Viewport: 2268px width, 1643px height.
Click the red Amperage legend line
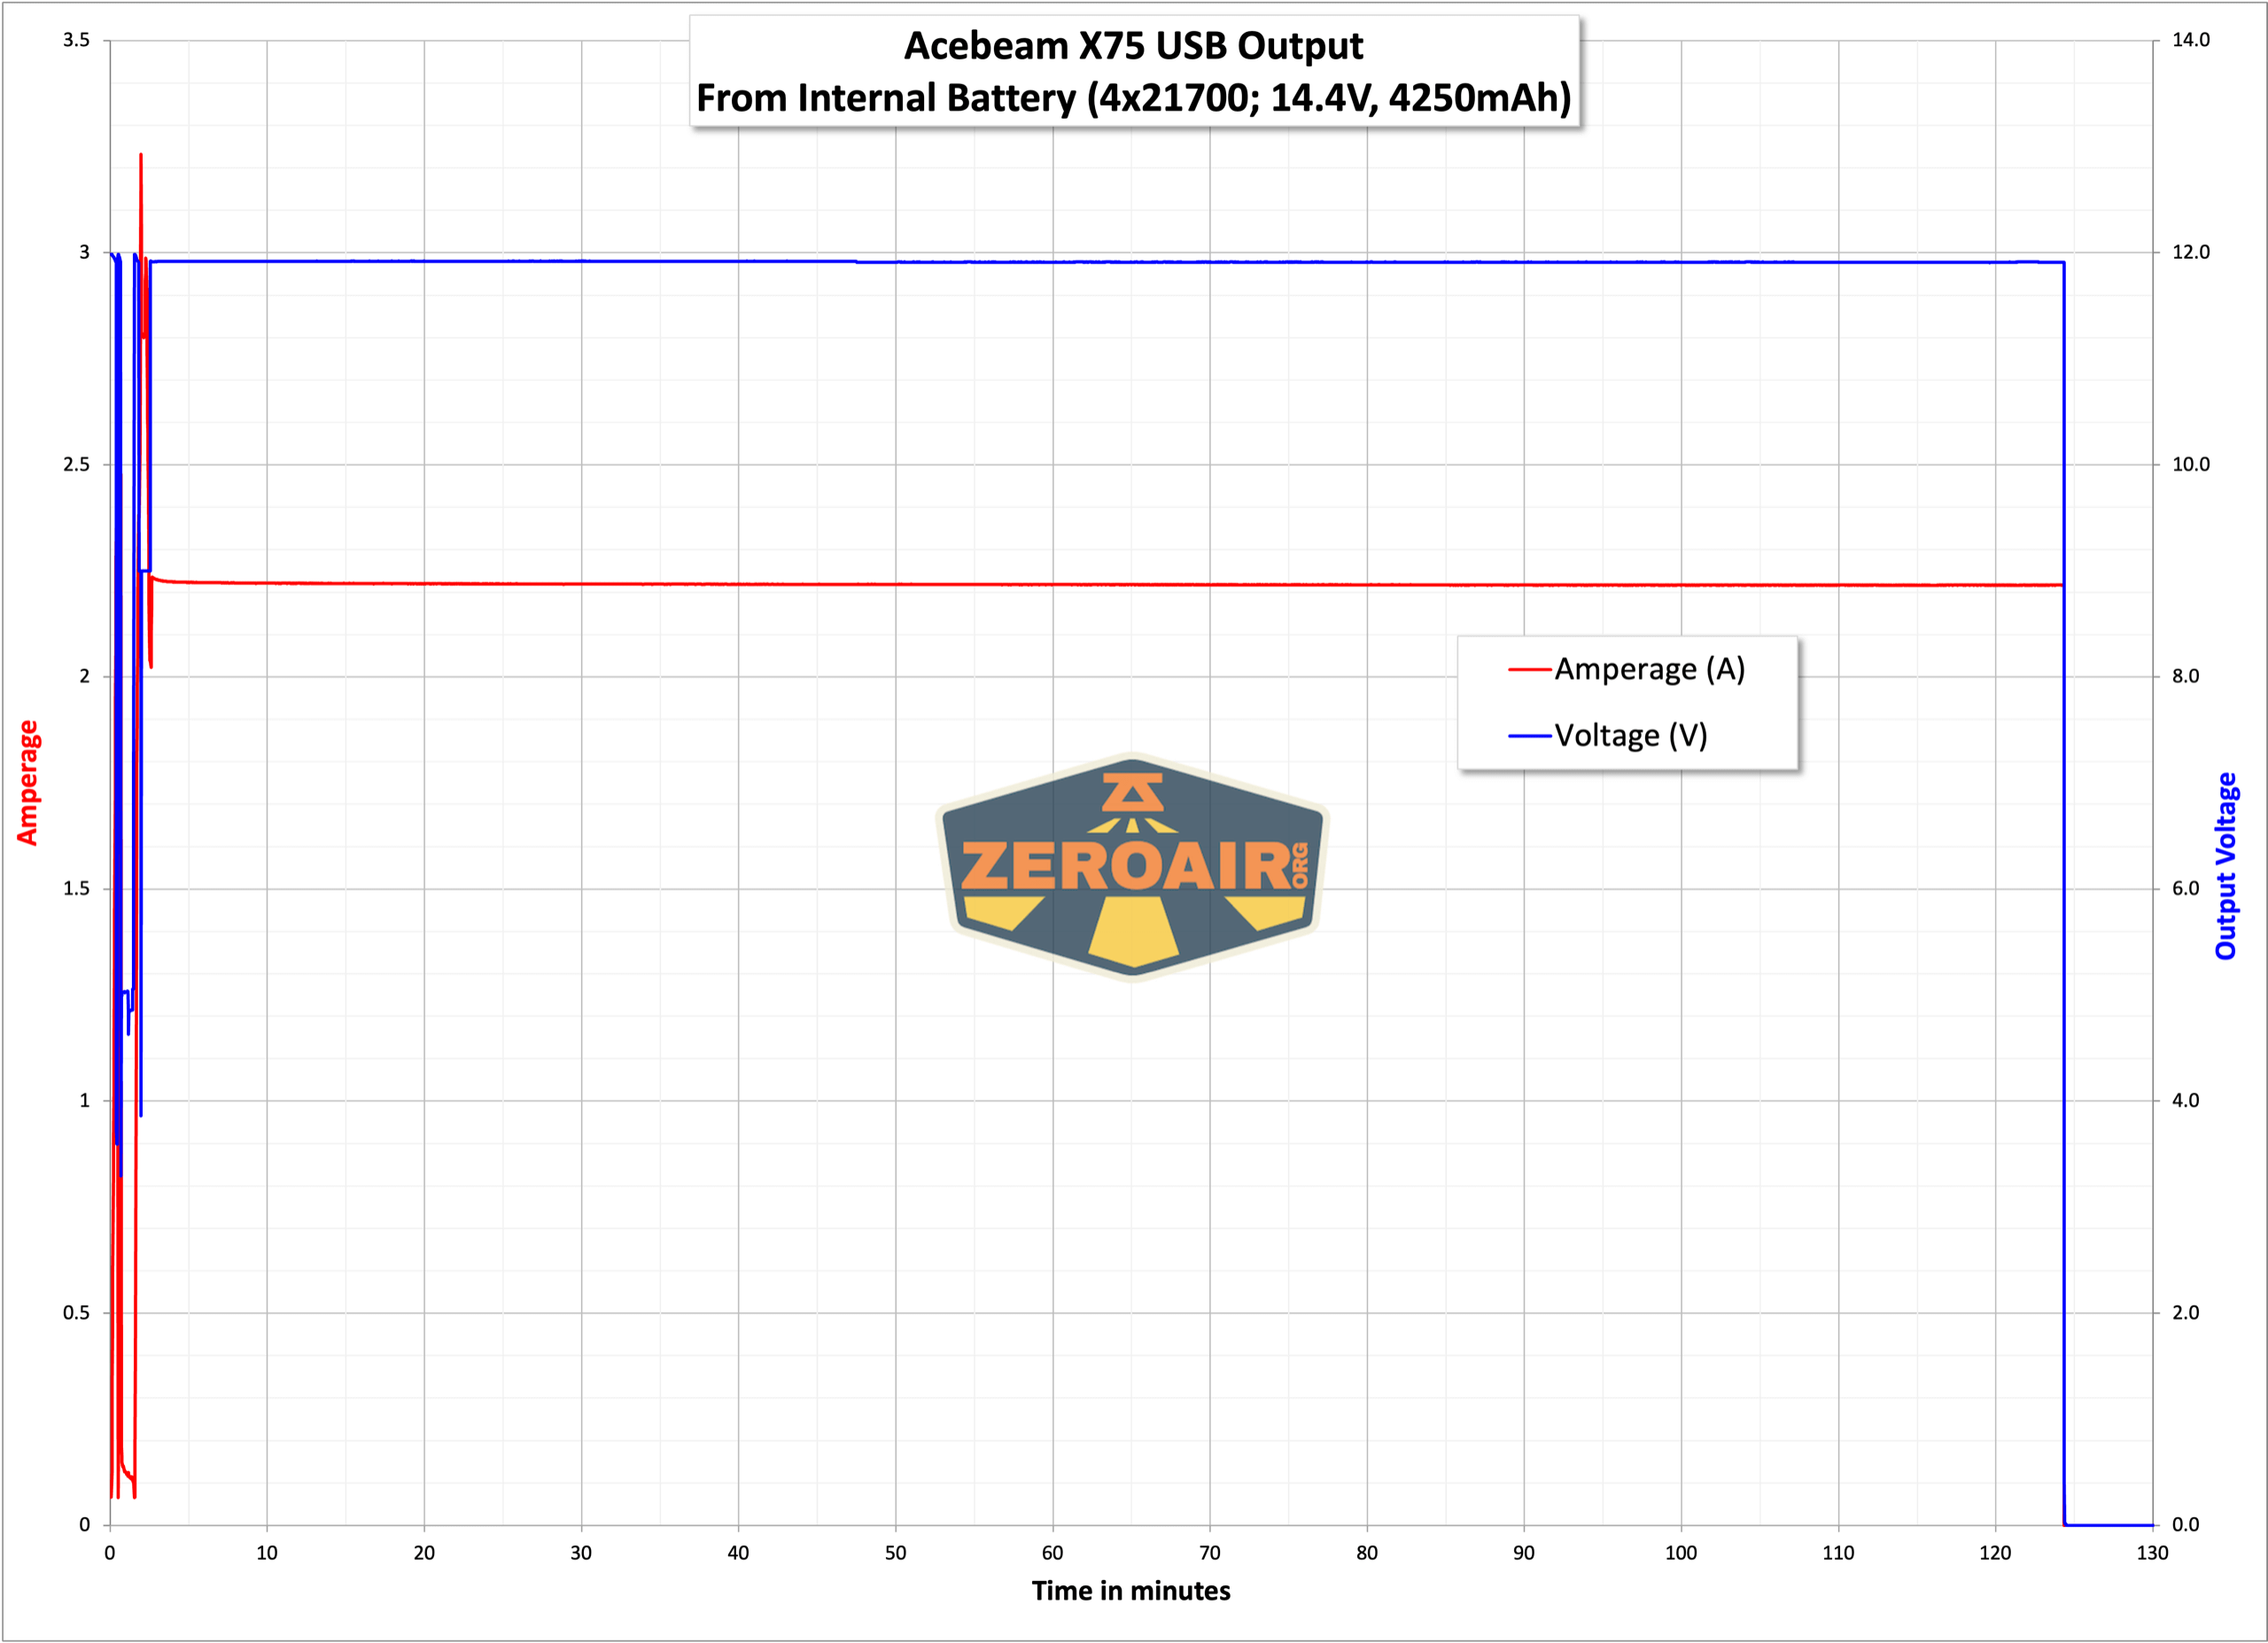point(1529,669)
